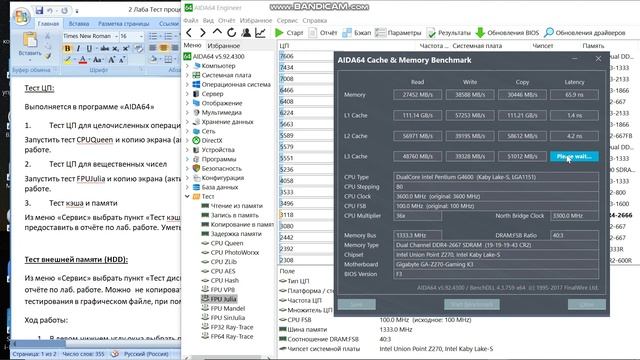Click Обновления драйверов in toolbar

pyautogui.click(x=585, y=33)
